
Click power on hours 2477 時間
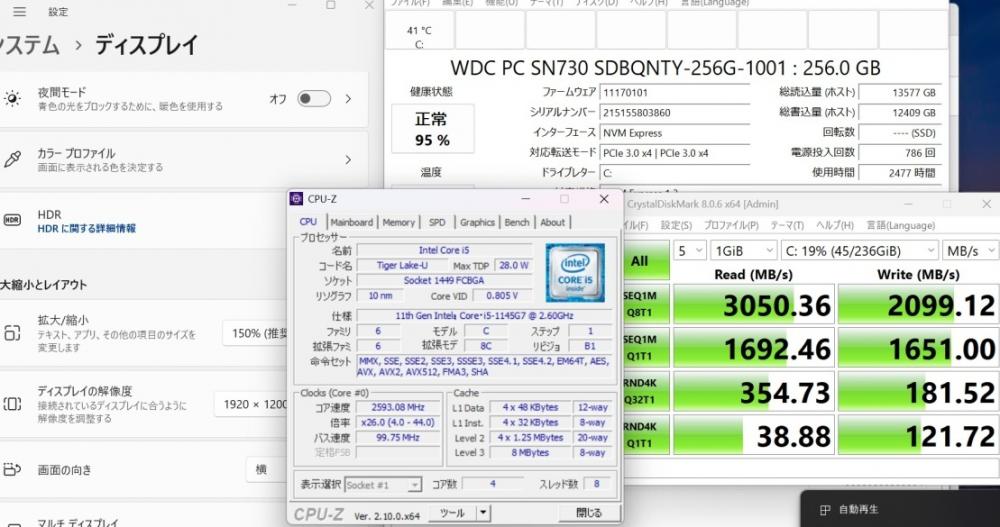(x=900, y=173)
